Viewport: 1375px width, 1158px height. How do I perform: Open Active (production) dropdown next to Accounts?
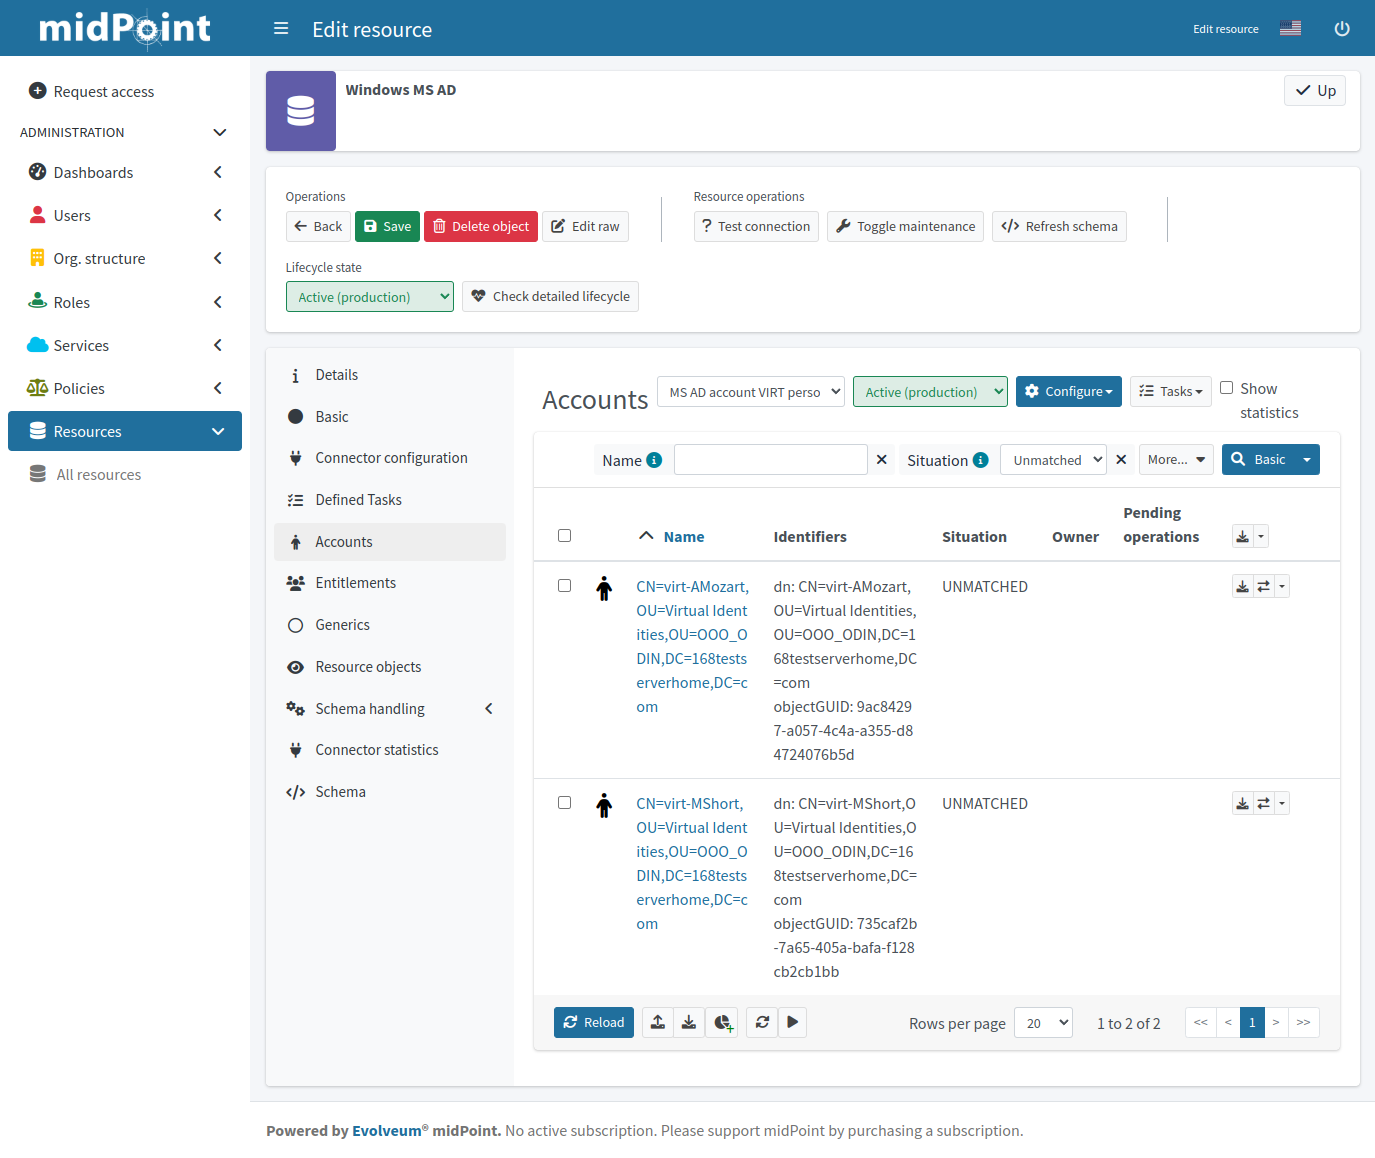[x=930, y=392]
